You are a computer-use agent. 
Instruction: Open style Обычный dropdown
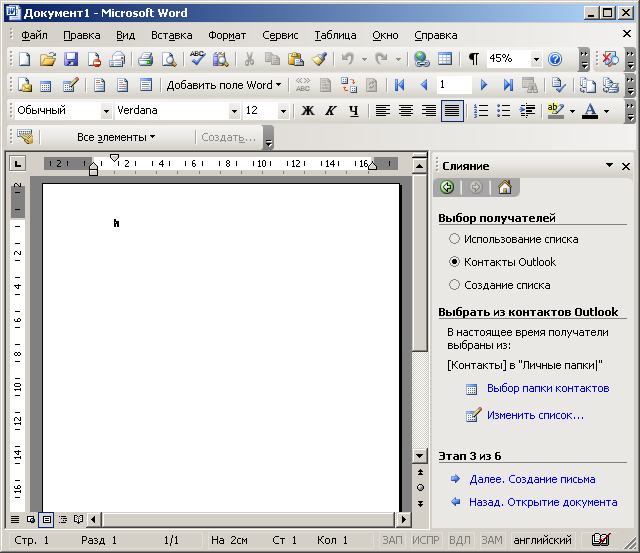point(106,111)
